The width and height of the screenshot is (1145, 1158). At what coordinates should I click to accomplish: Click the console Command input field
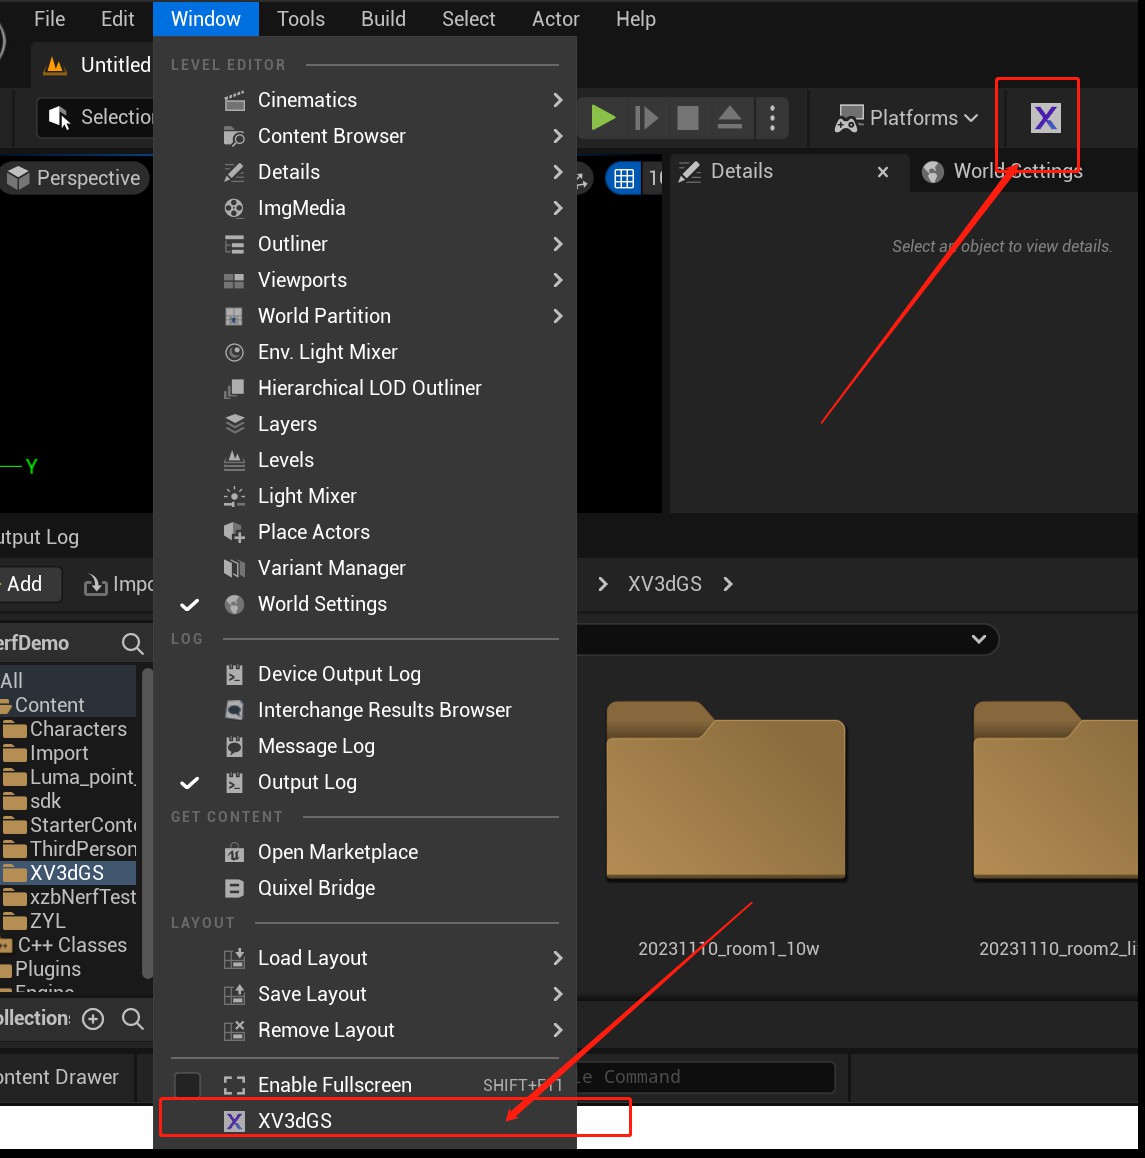pyautogui.click(x=705, y=1078)
